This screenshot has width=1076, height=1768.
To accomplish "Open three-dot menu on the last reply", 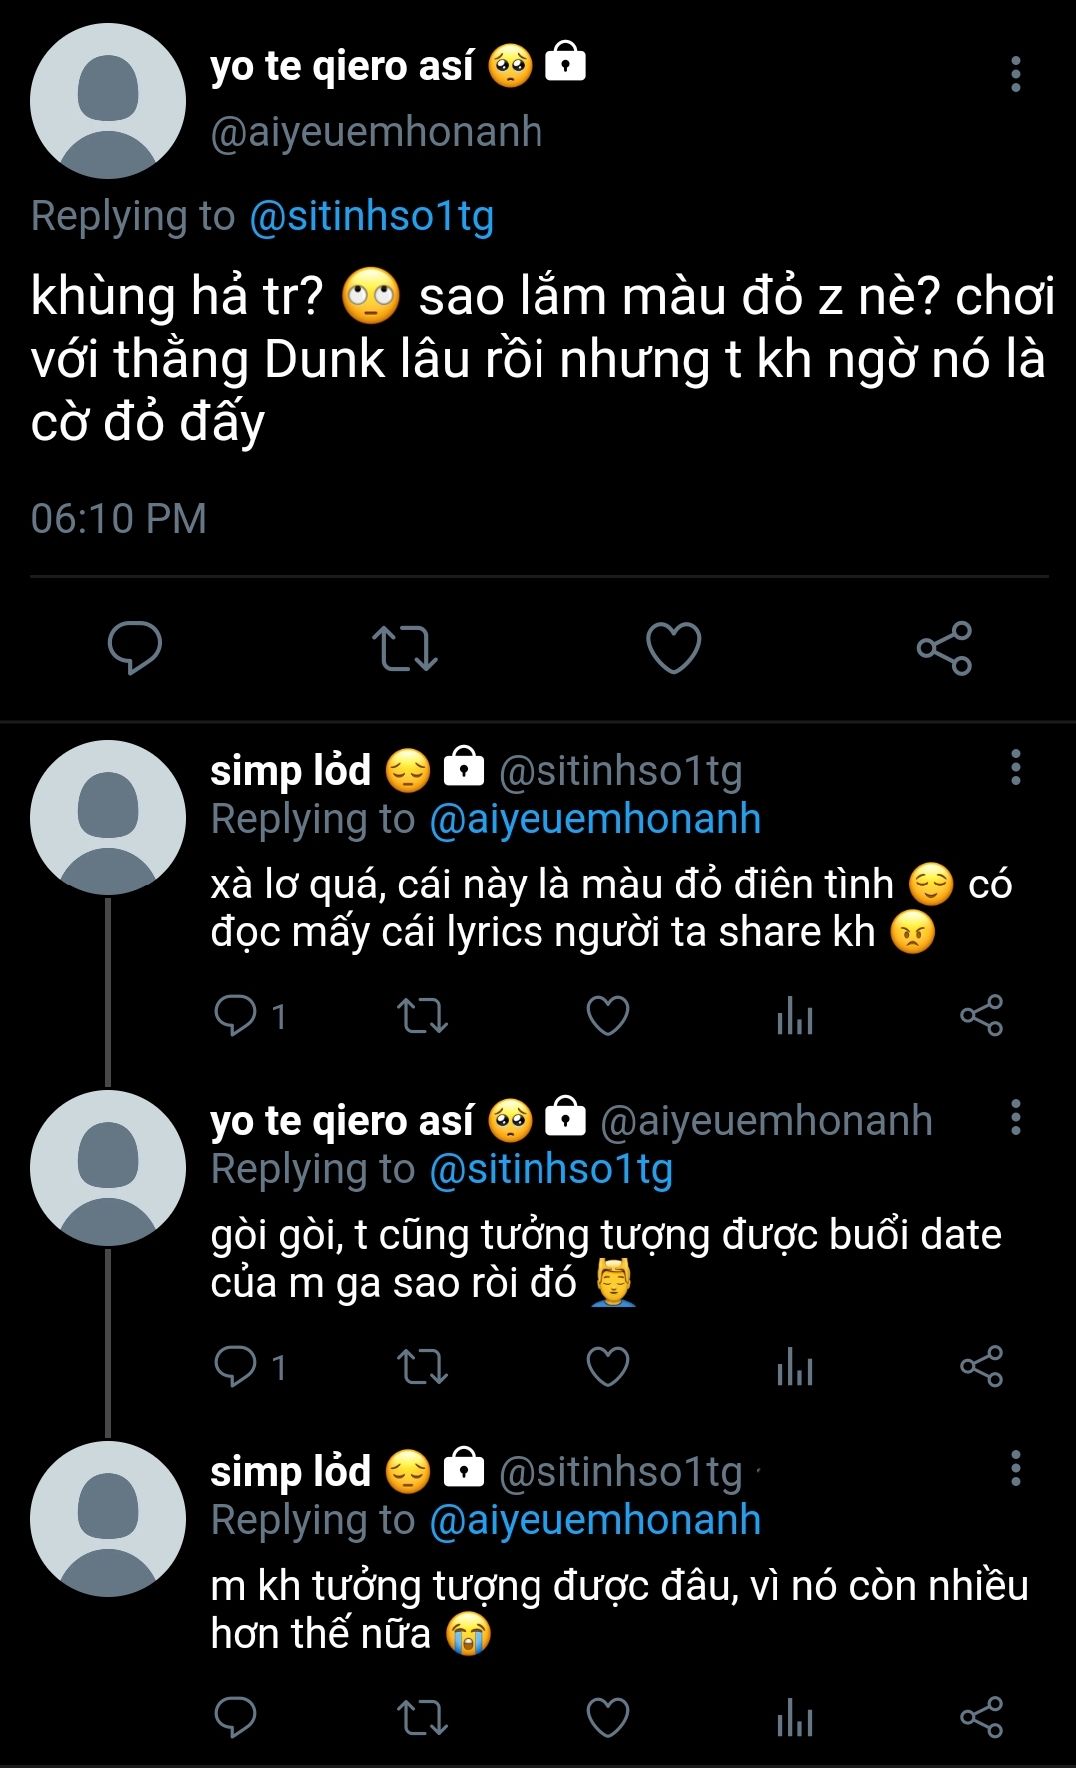I will [1015, 1468].
